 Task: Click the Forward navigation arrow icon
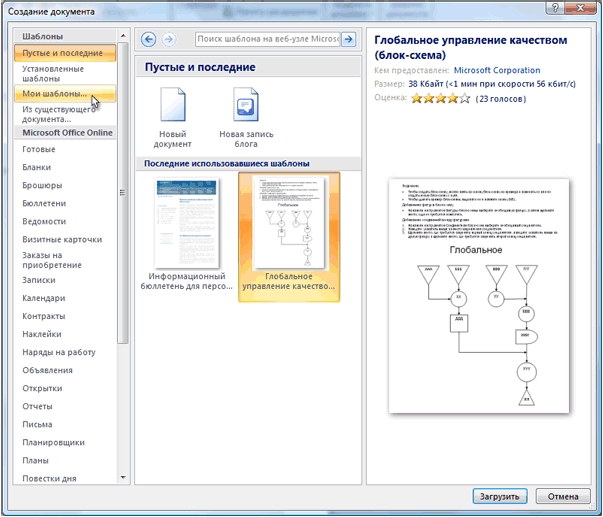point(168,39)
